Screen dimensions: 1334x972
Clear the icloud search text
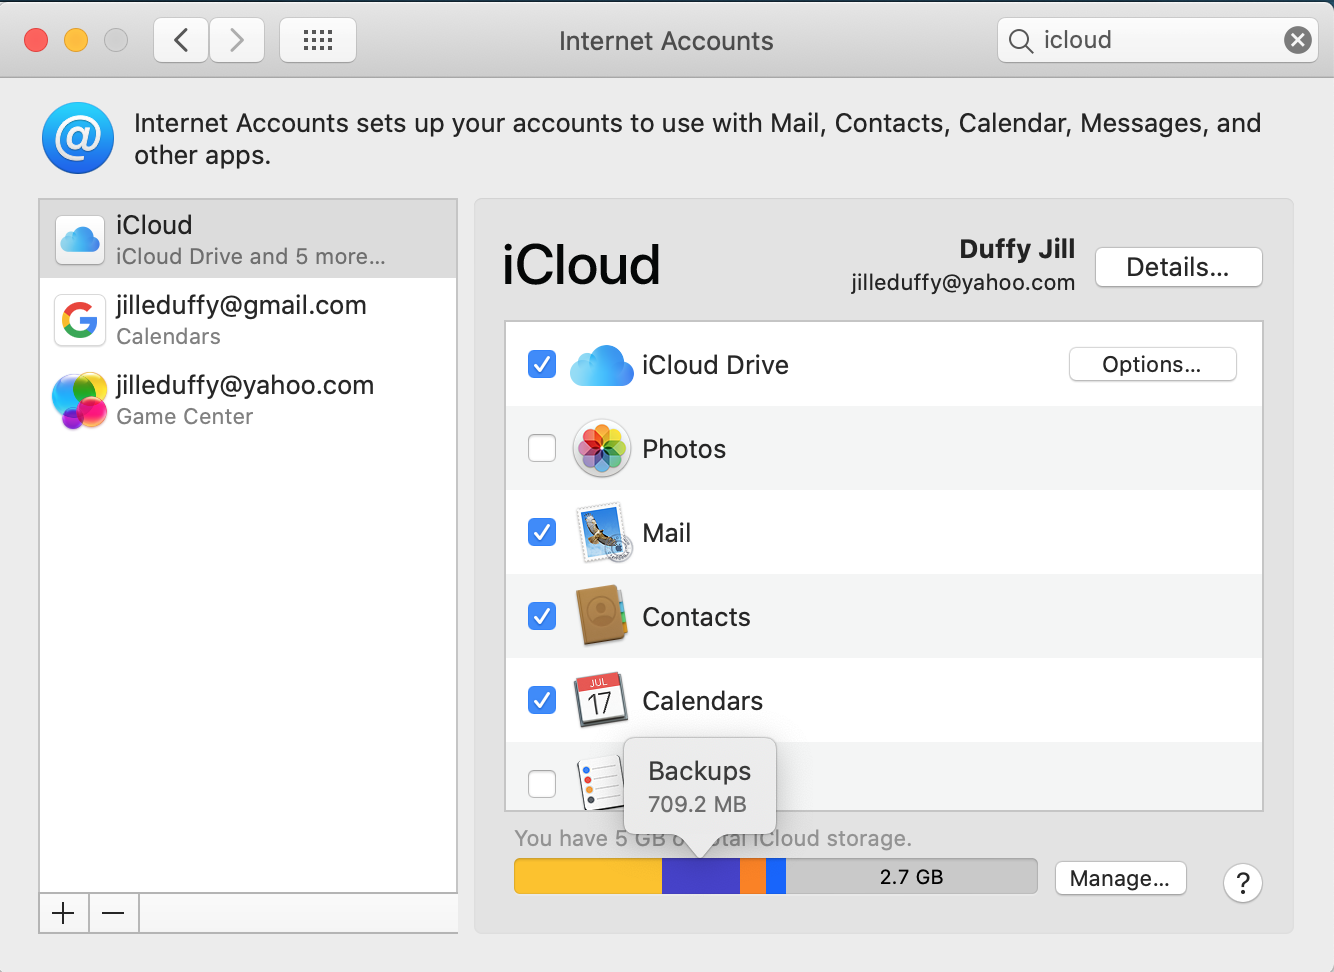[1297, 40]
